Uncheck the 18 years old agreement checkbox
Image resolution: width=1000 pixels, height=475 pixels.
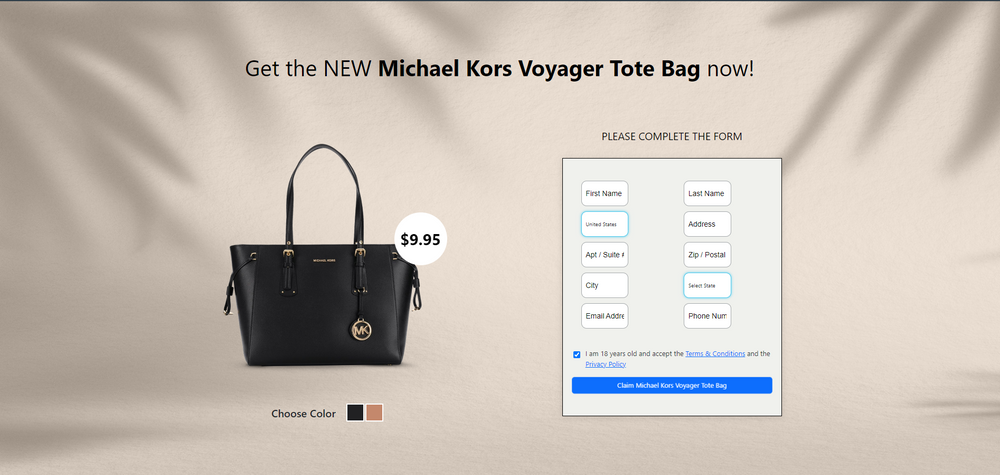click(577, 354)
